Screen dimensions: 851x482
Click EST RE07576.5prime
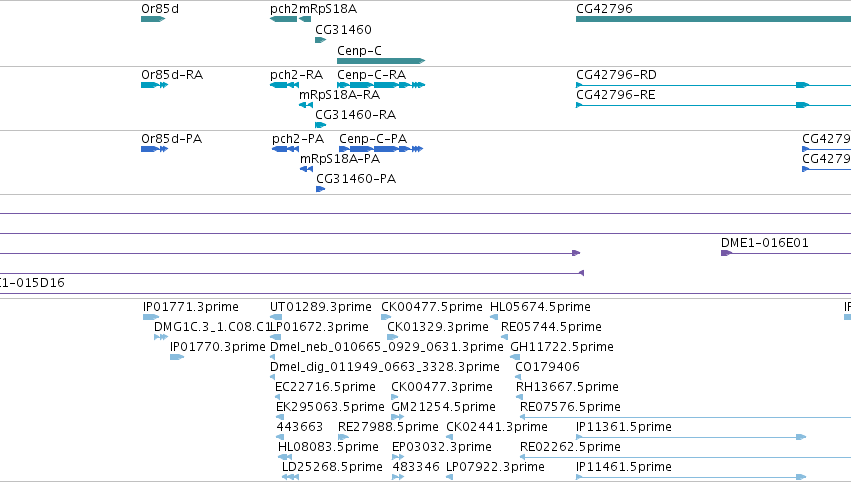[570, 408]
